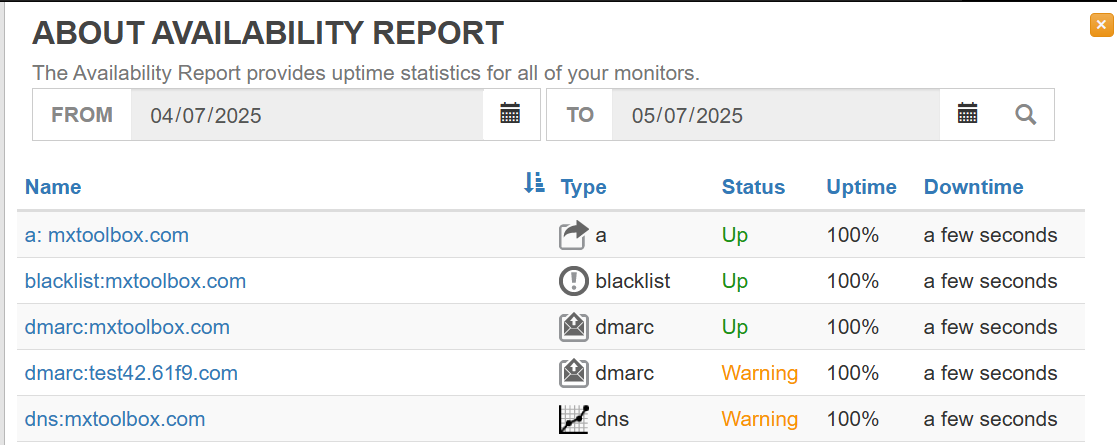Screen dimensions: 1117x445
Task: Sort the table by Downtime column
Action: (973, 187)
